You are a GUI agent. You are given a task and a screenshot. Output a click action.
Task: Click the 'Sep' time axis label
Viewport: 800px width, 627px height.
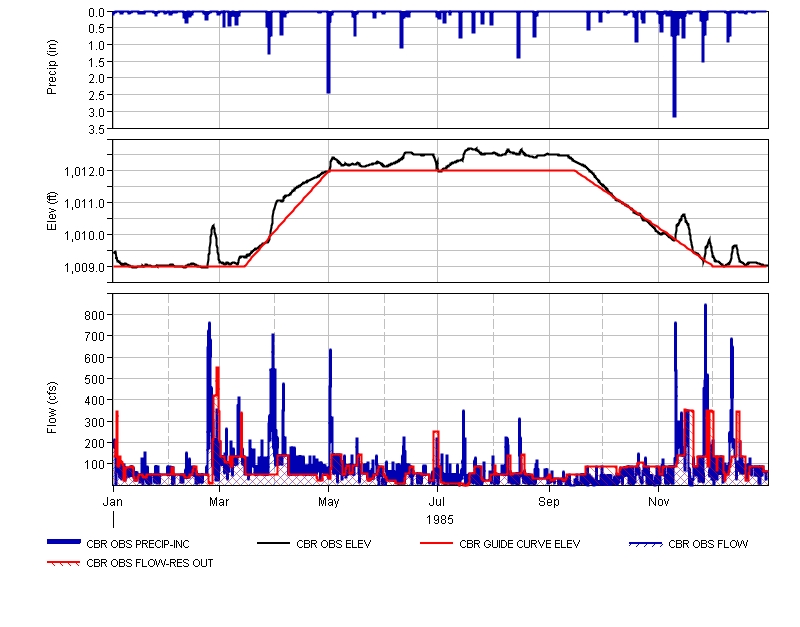coord(549,502)
